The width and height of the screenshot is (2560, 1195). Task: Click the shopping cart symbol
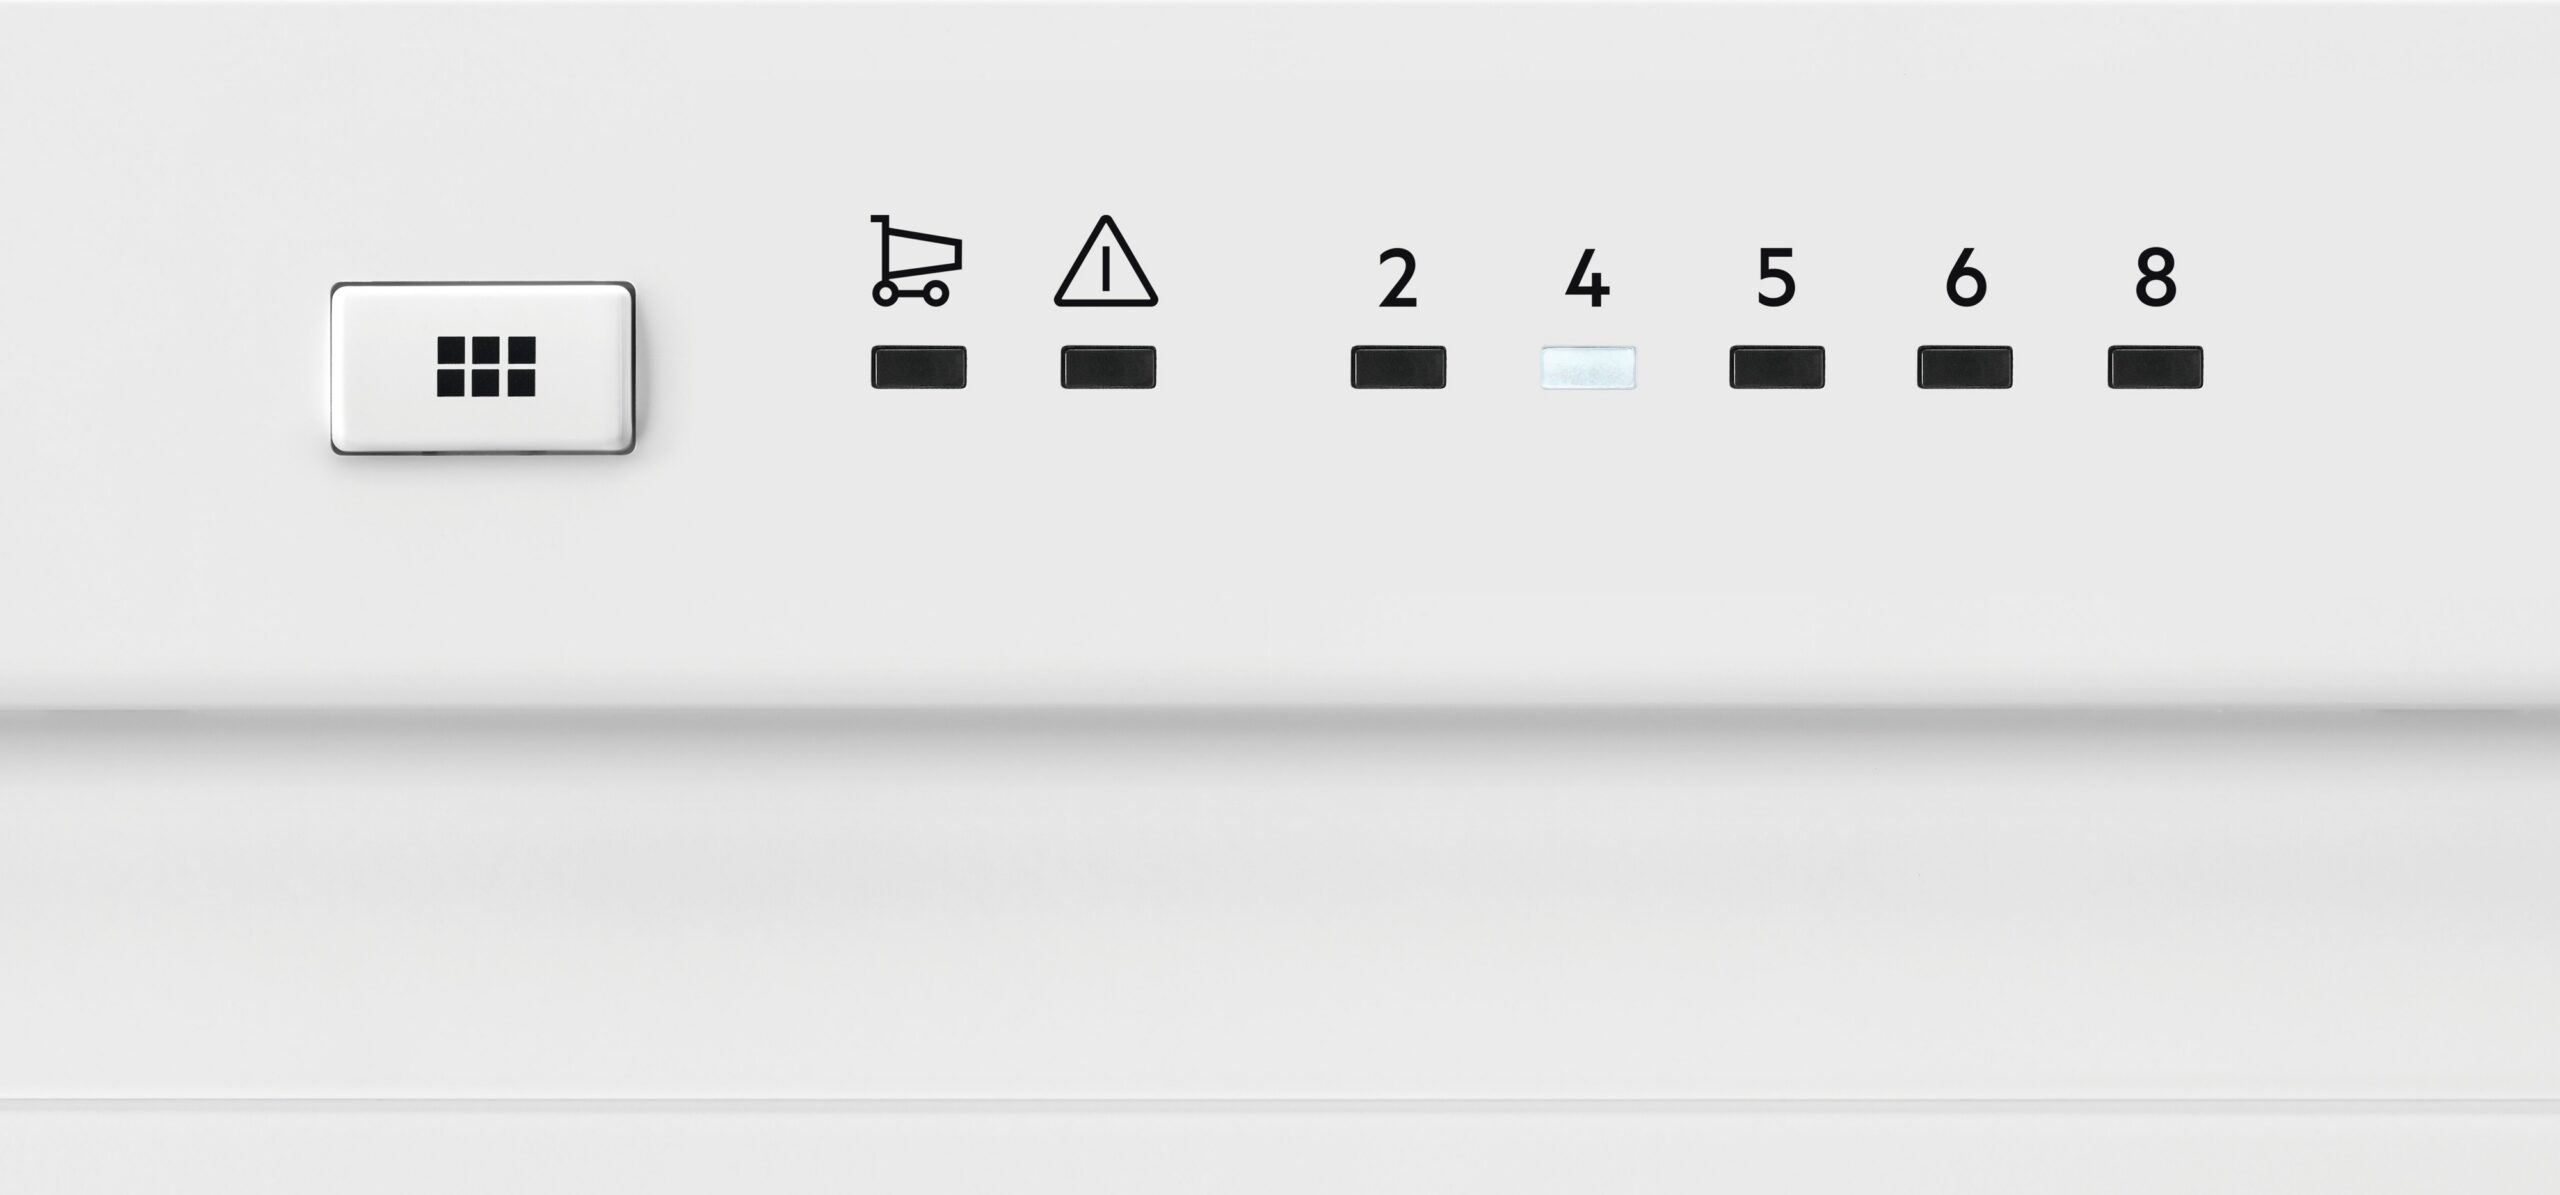[916, 260]
